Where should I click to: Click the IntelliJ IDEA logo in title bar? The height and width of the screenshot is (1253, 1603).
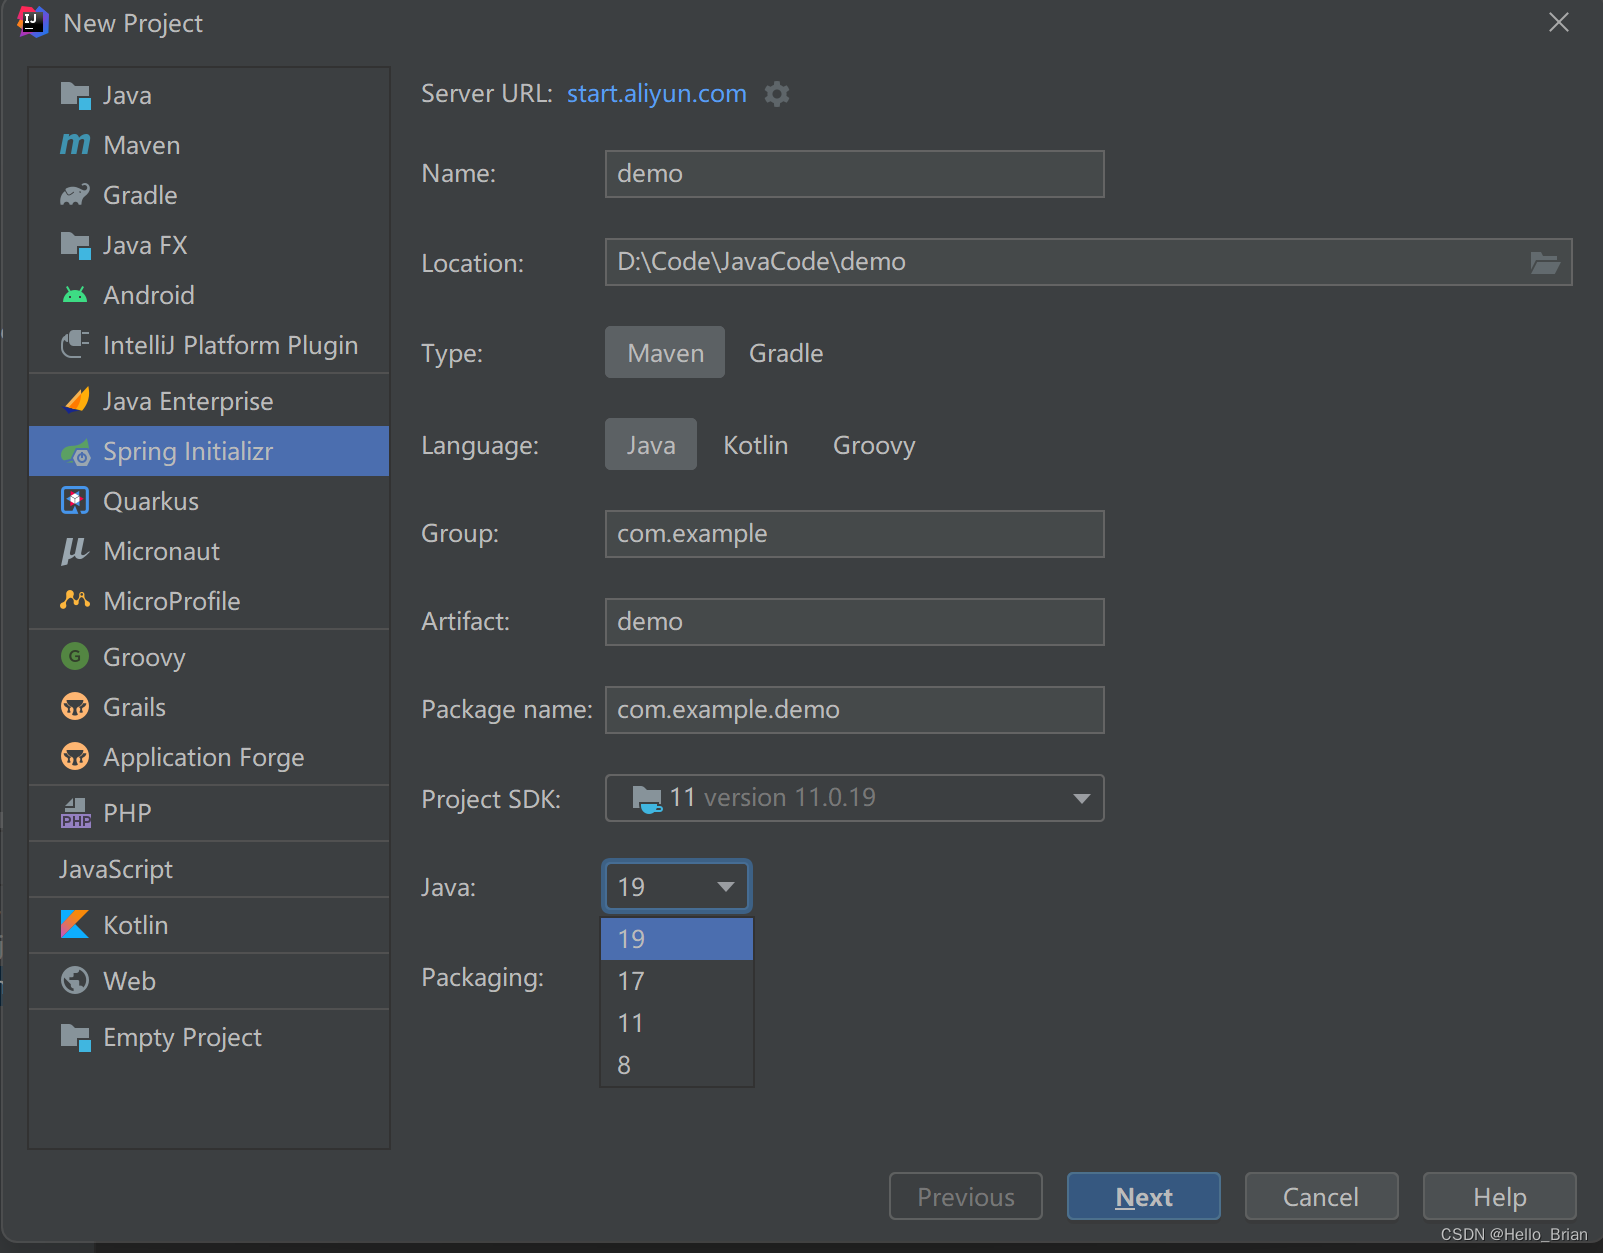[32, 22]
